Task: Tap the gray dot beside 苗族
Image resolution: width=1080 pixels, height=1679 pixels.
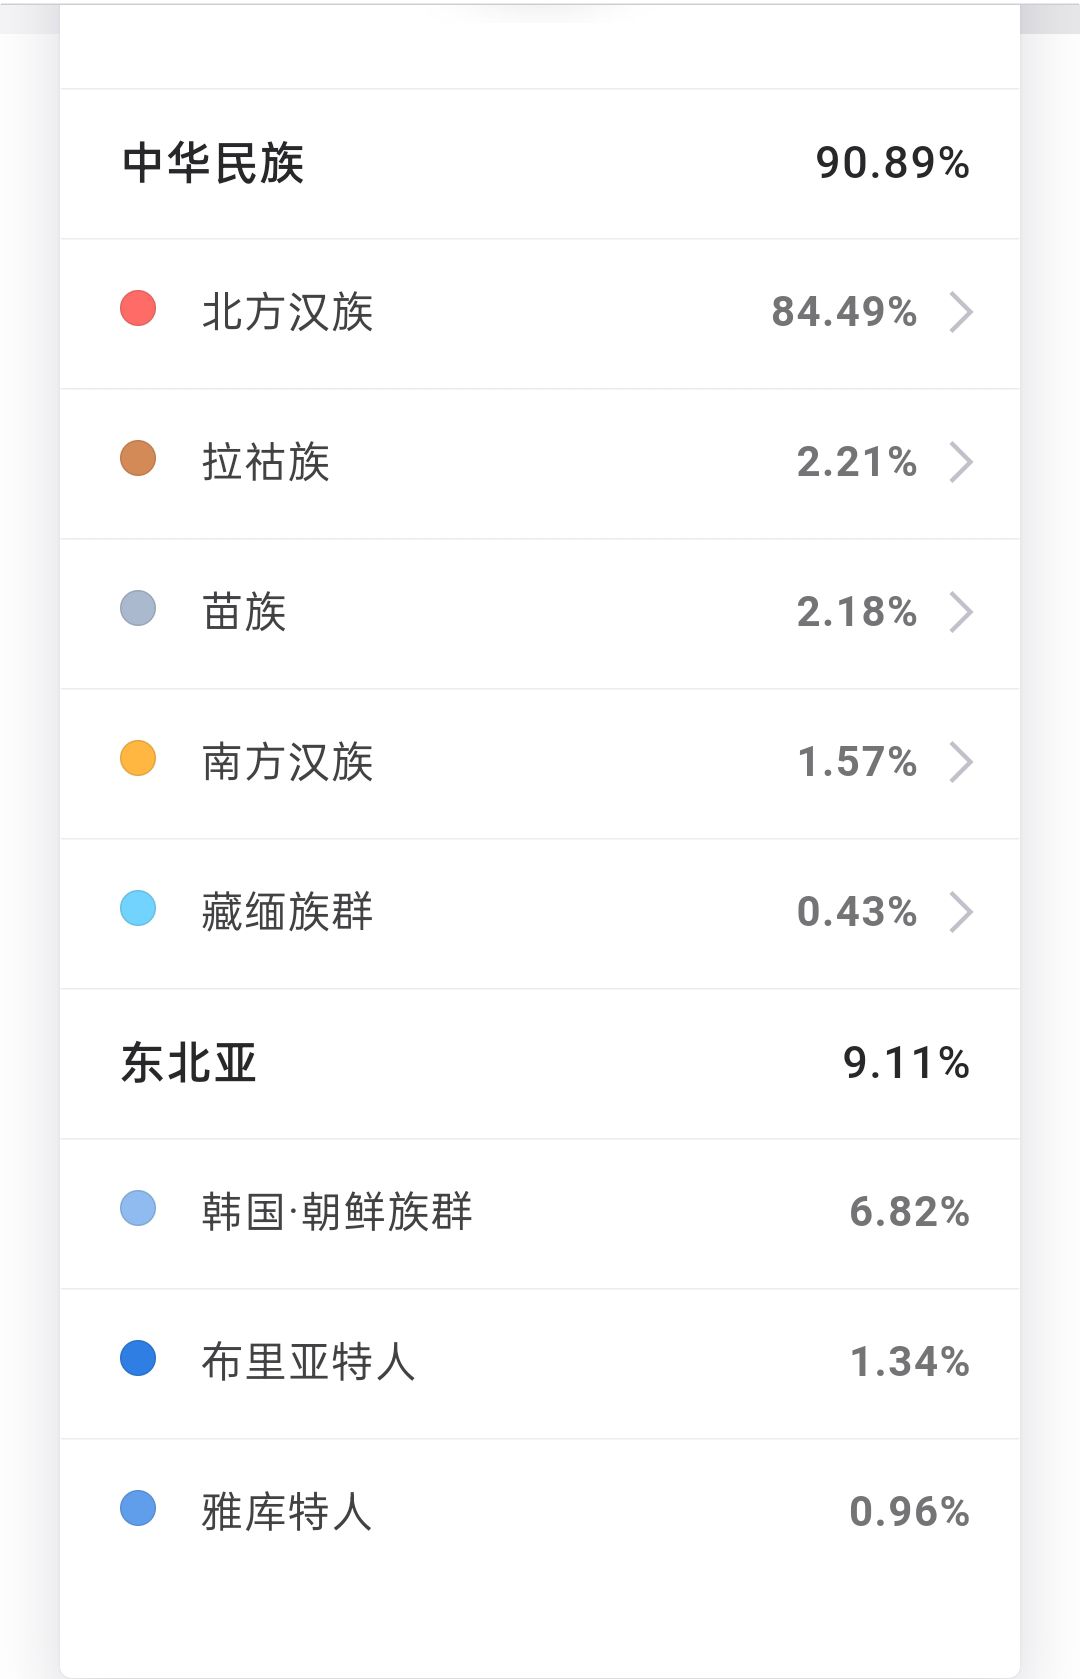Action: pyautogui.click(x=138, y=608)
